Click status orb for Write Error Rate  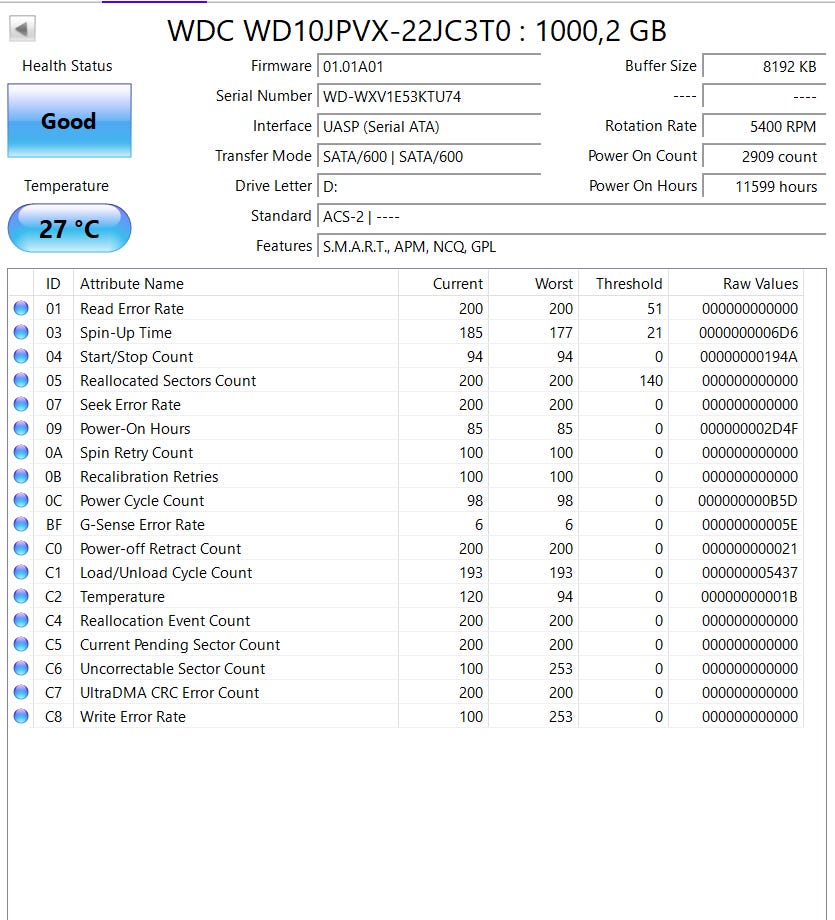click(x=21, y=716)
